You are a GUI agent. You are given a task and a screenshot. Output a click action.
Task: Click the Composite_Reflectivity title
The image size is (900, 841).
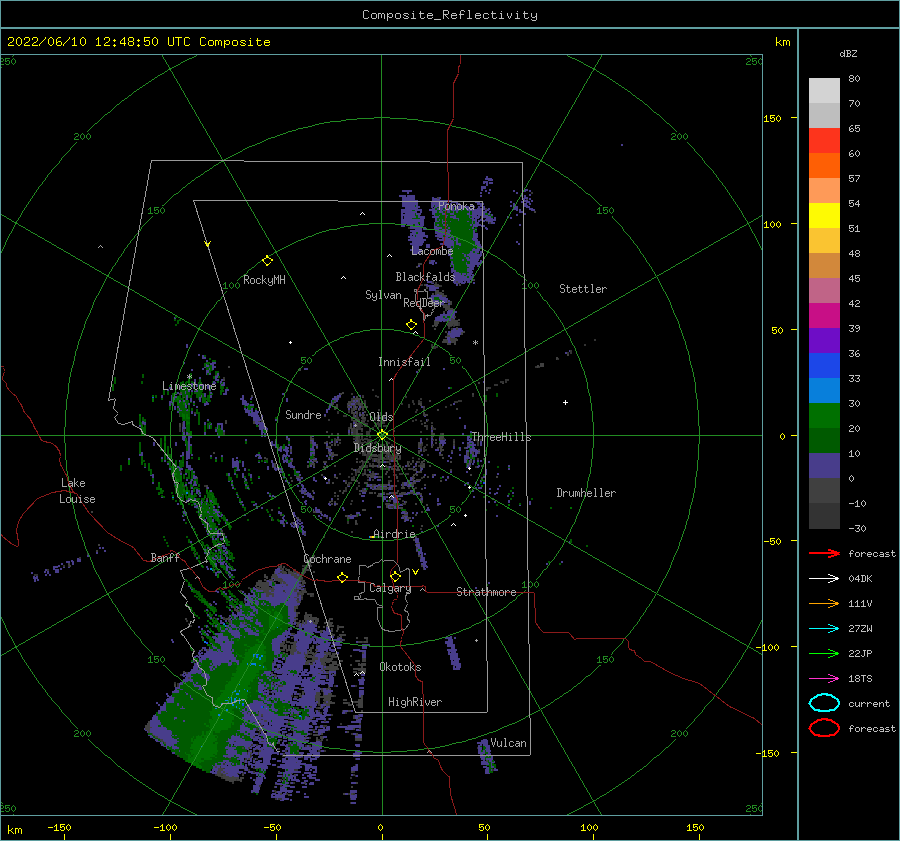click(x=450, y=15)
